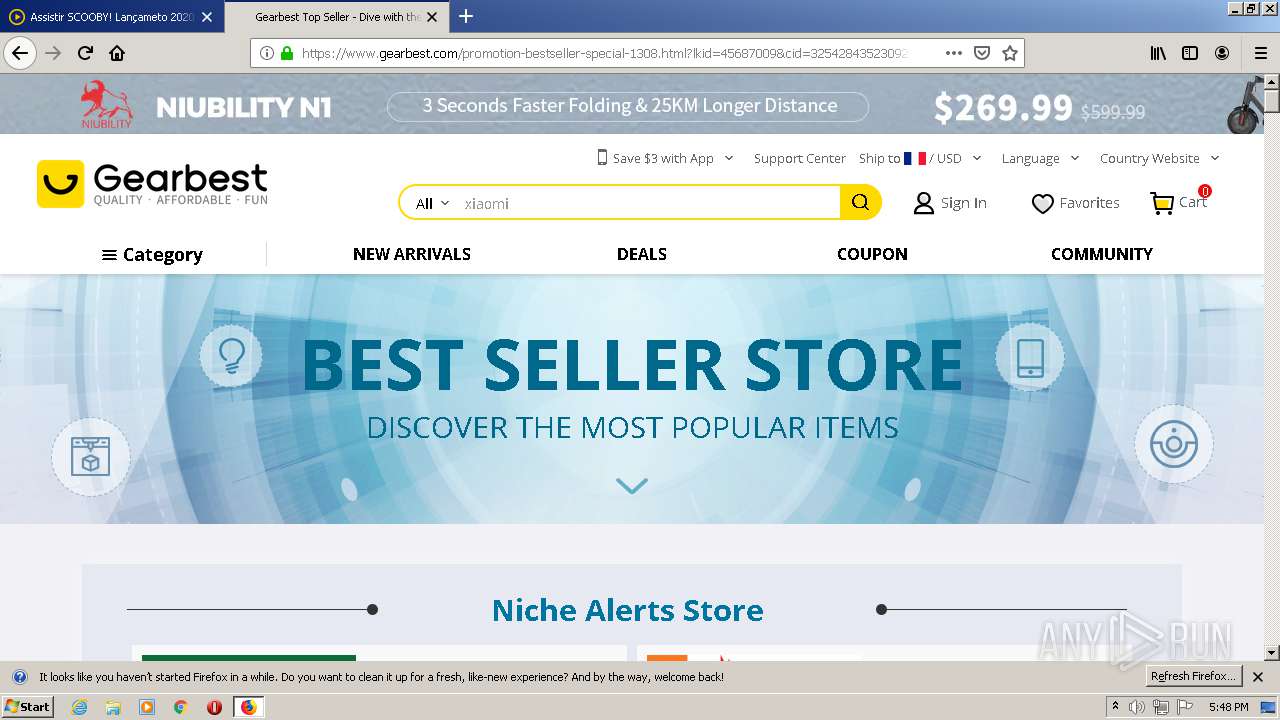Click scrollbar down arrow

tap(1272, 653)
